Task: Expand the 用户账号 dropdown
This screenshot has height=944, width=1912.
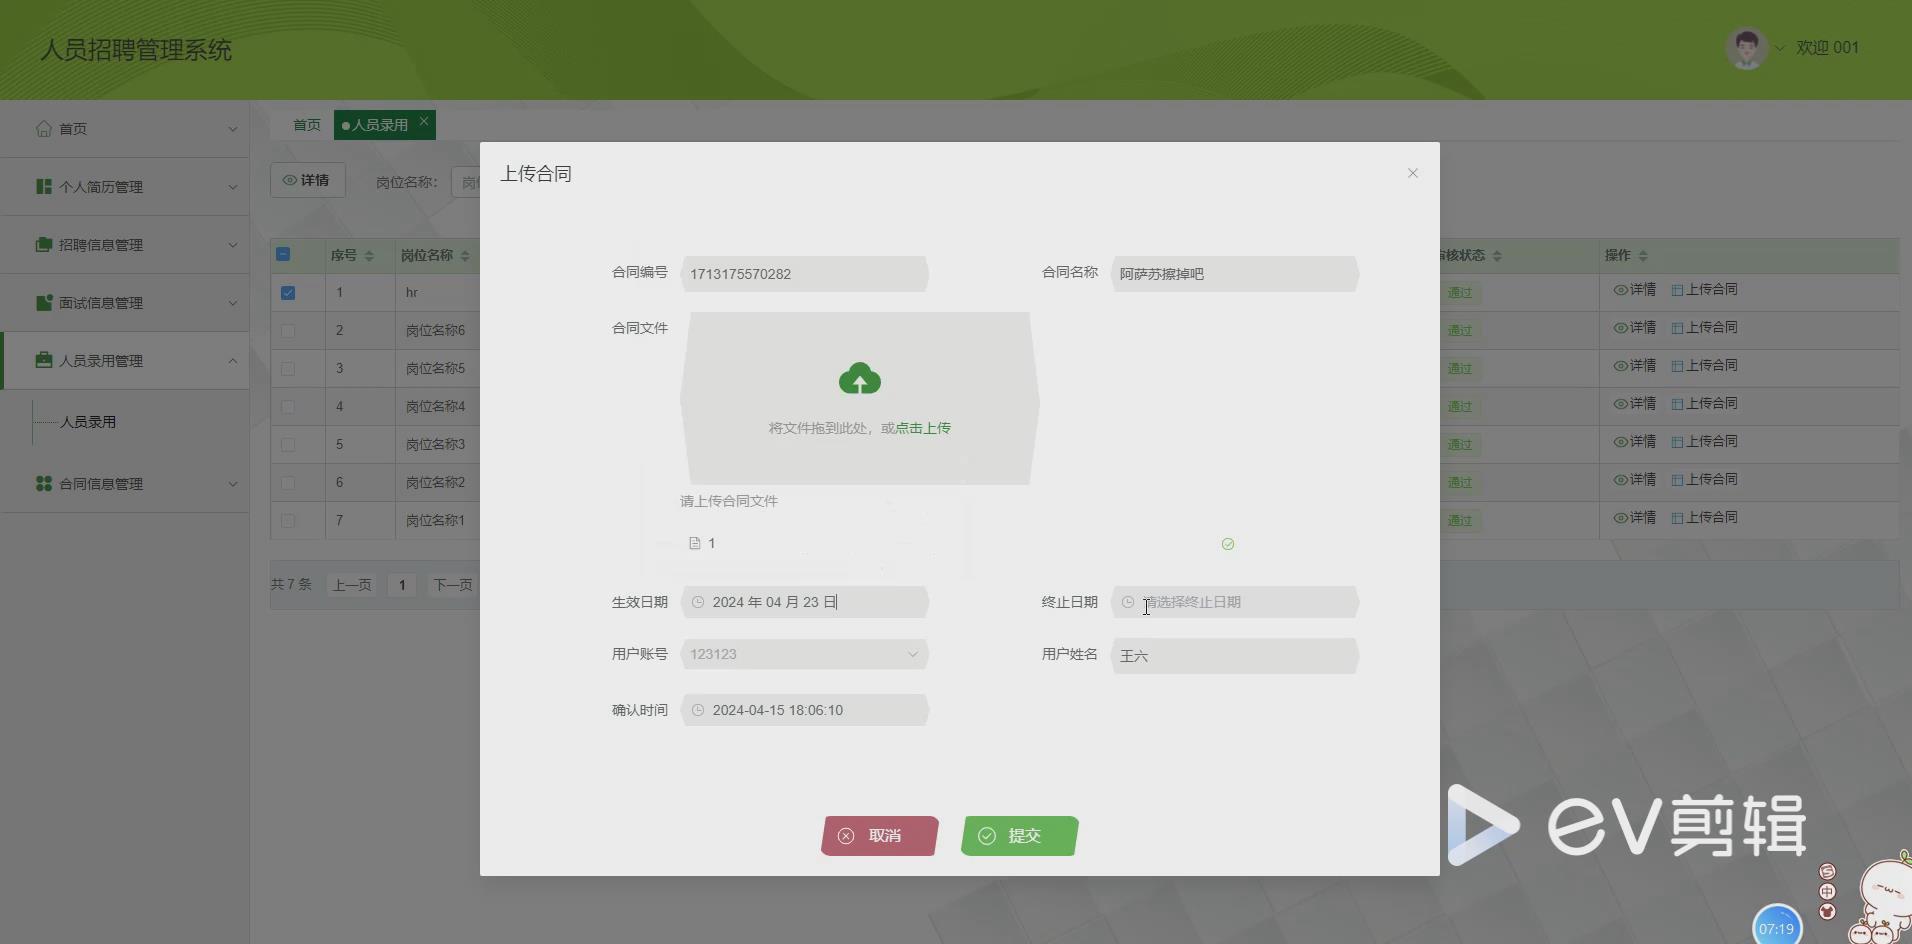Action: click(911, 653)
